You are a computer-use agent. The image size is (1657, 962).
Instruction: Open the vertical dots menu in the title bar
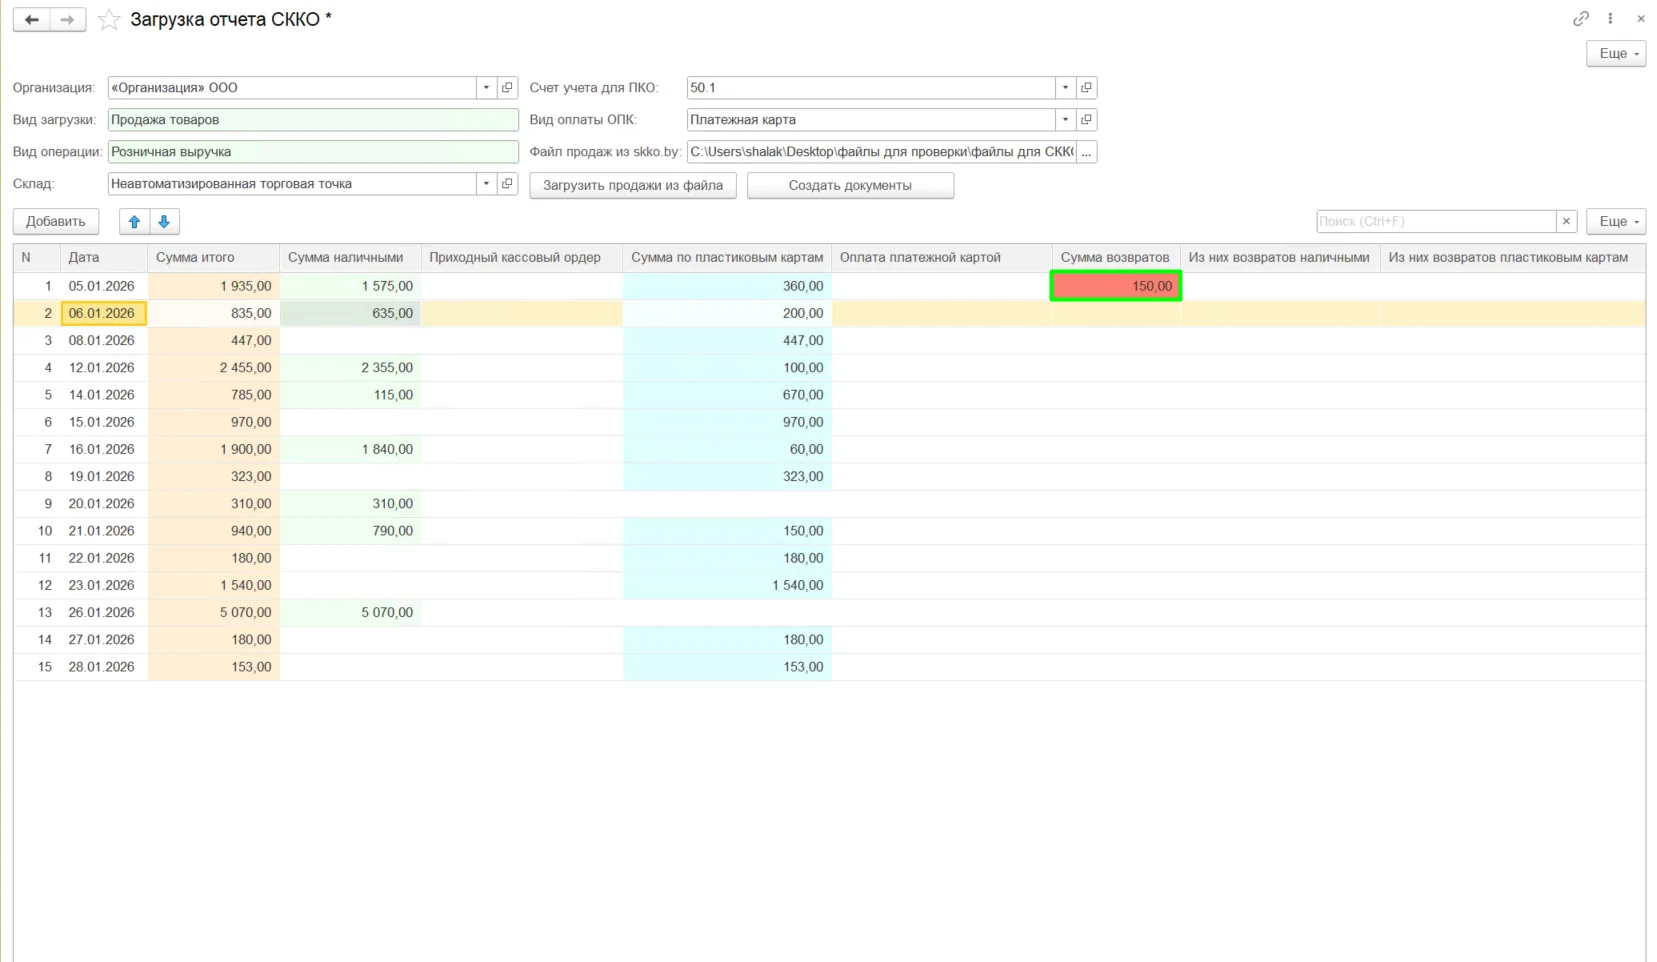1610,18
